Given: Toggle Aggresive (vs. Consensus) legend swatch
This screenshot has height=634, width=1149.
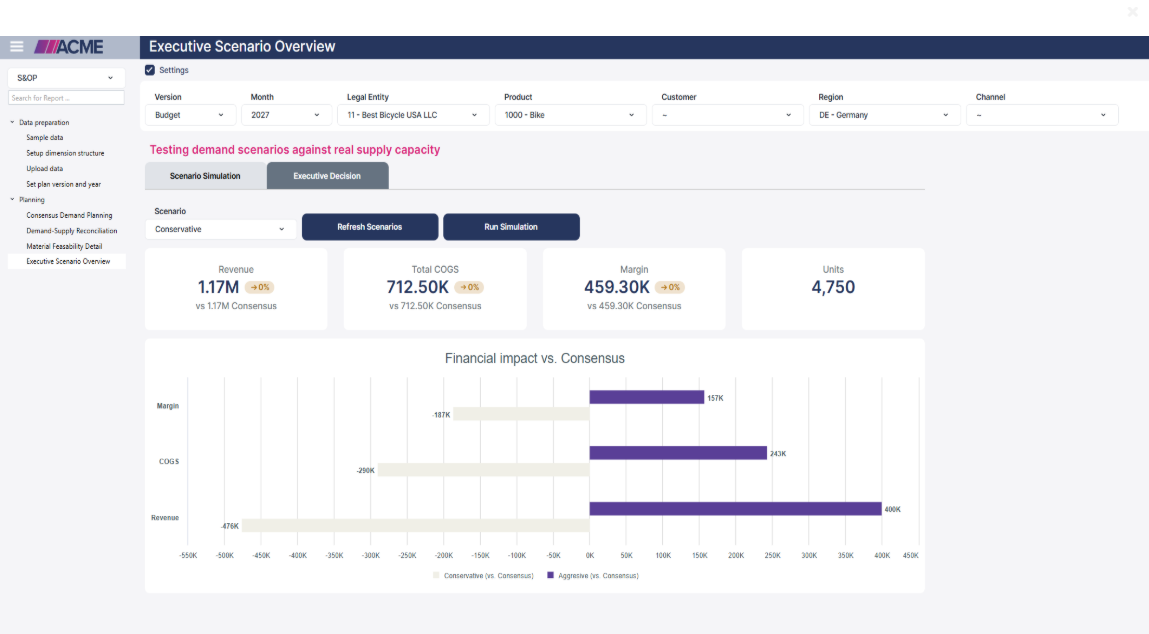Looking at the screenshot, I should (550, 575).
